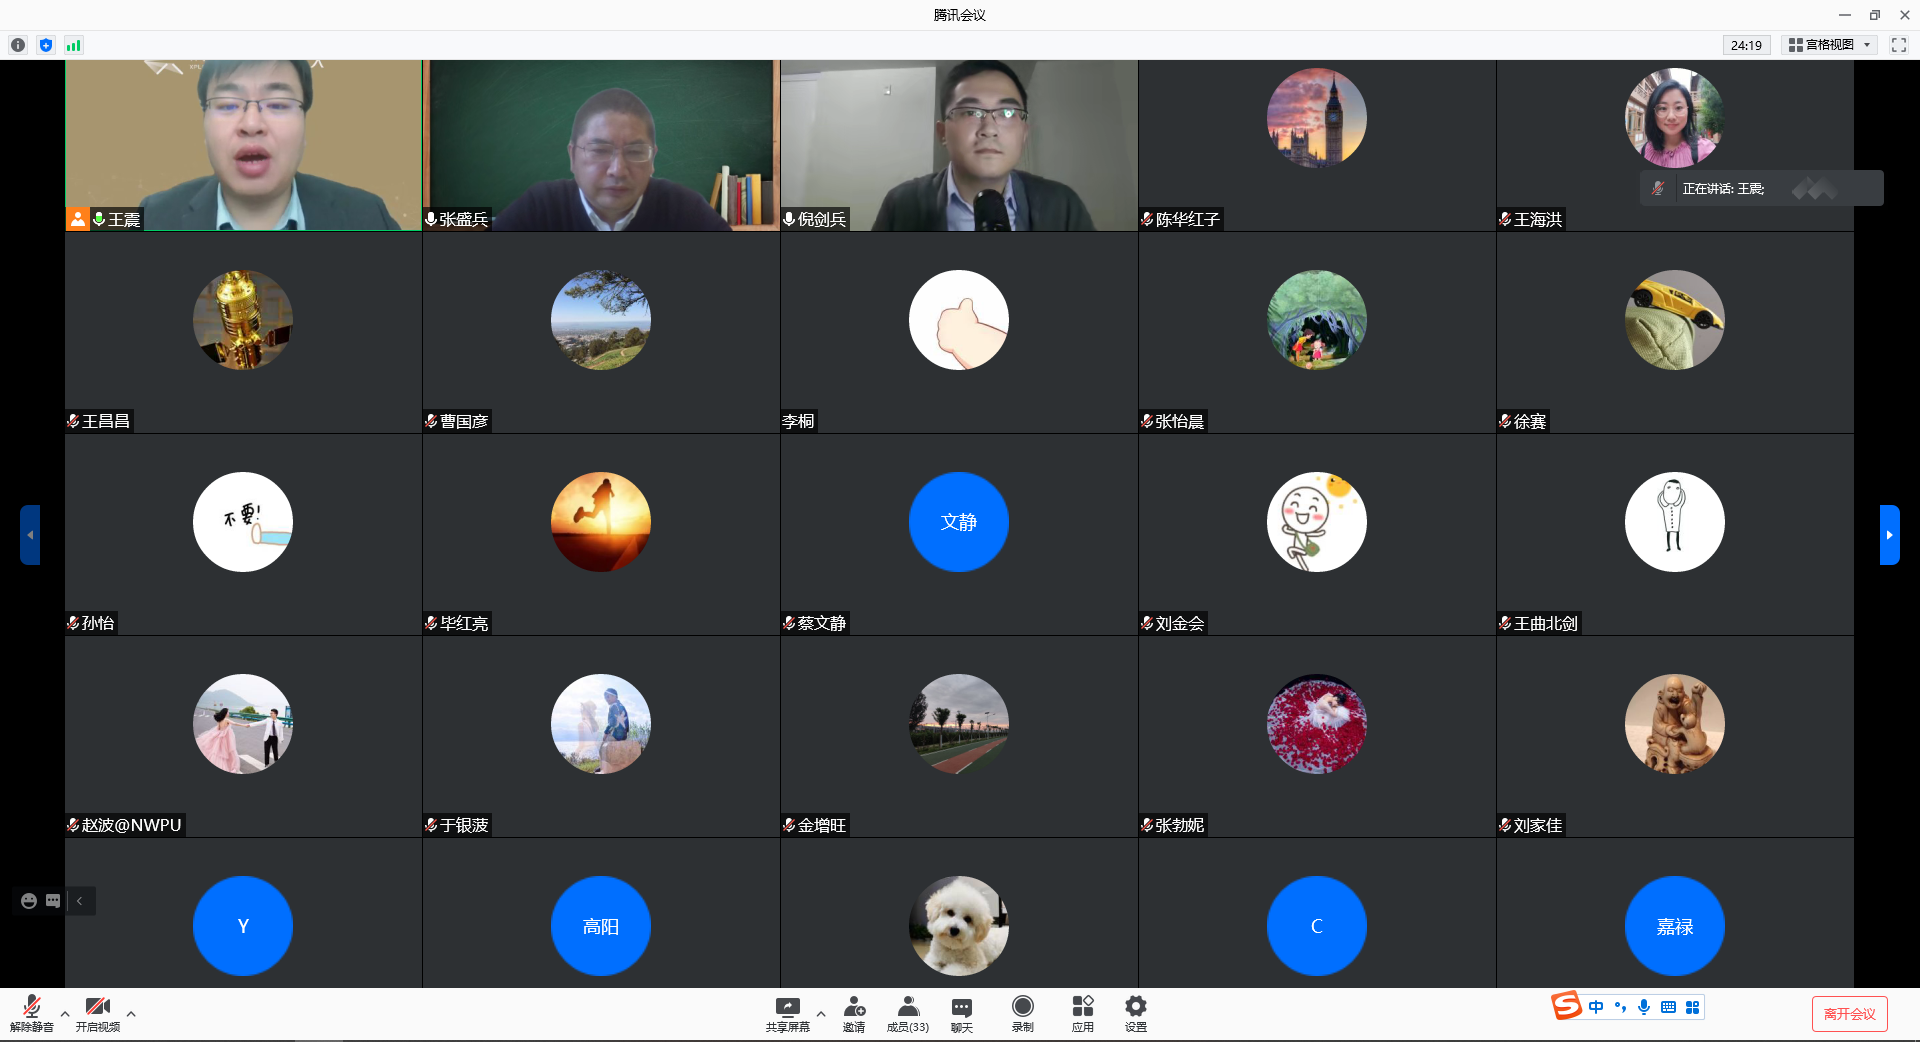Viewport: 1920px width, 1042px height.
Task: Unmute microphone (解除静音)
Action: [32, 1012]
